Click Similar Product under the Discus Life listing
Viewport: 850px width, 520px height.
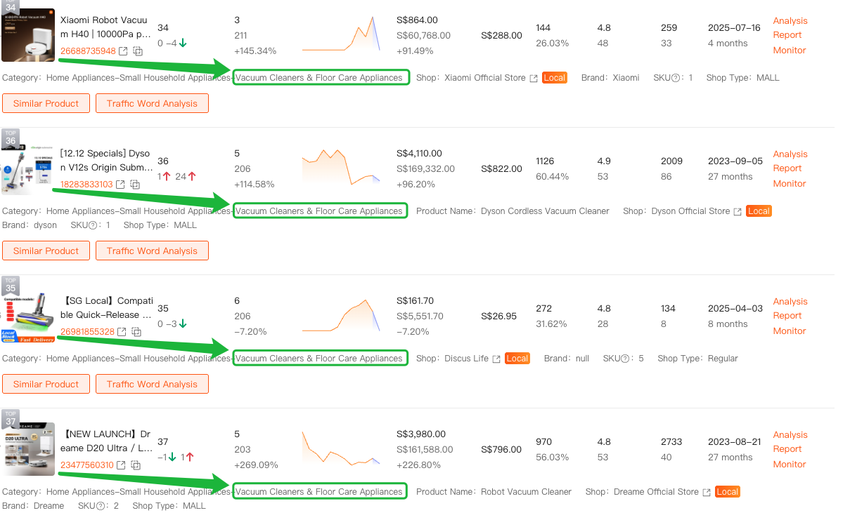[46, 384]
